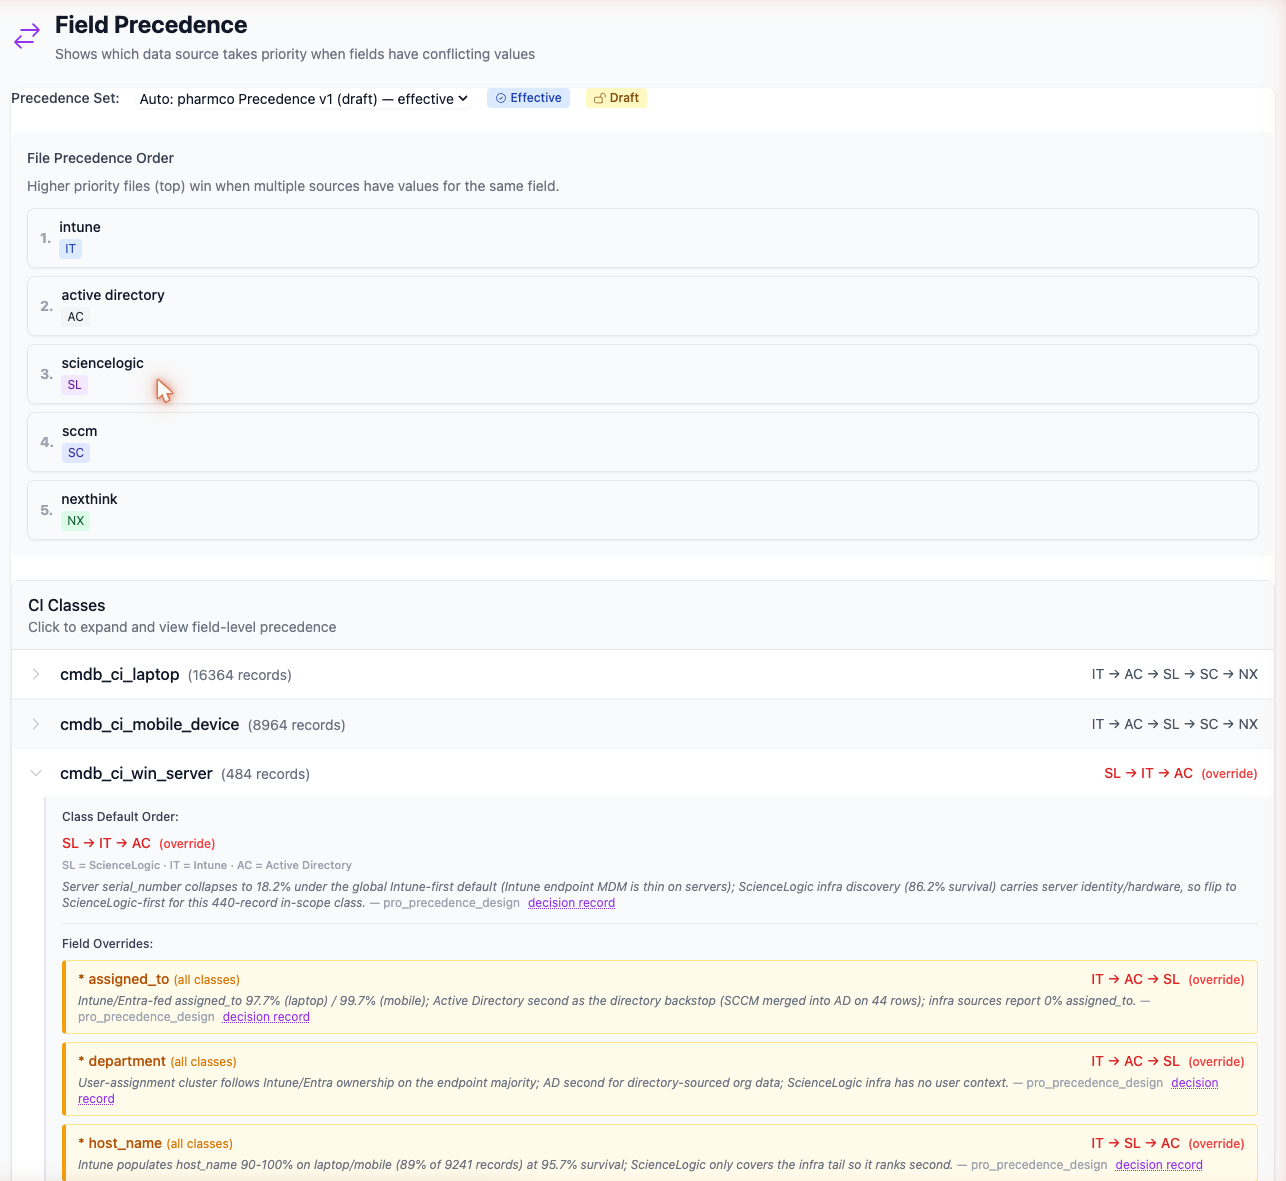Expand the cmdb_ci_mobile_device class chevron

(36, 724)
